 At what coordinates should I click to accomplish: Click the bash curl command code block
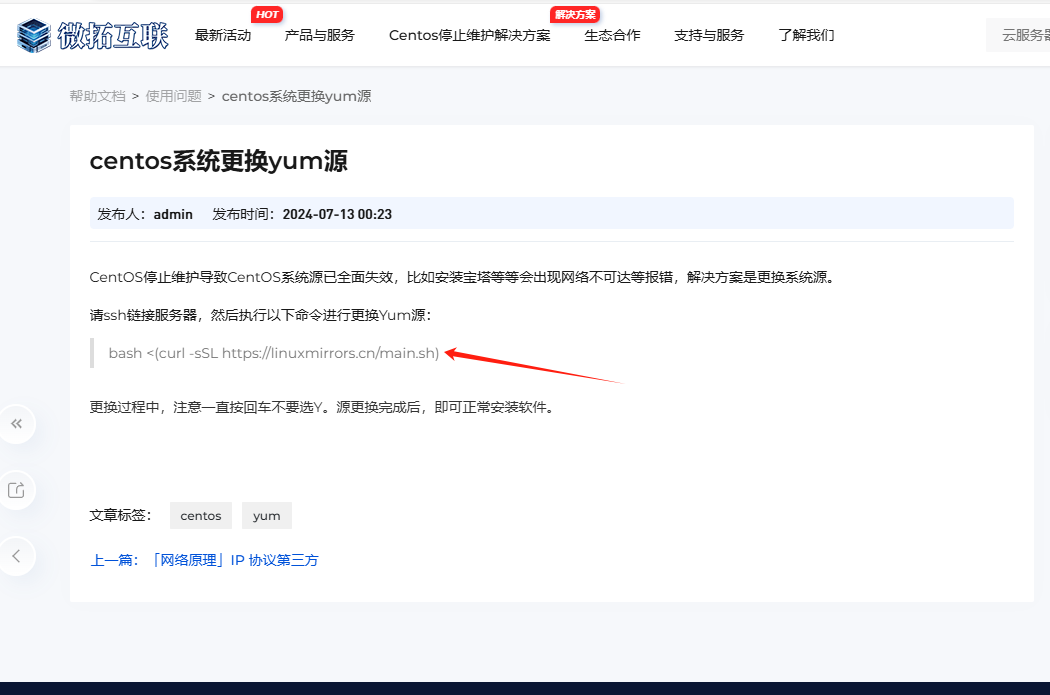pos(274,353)
